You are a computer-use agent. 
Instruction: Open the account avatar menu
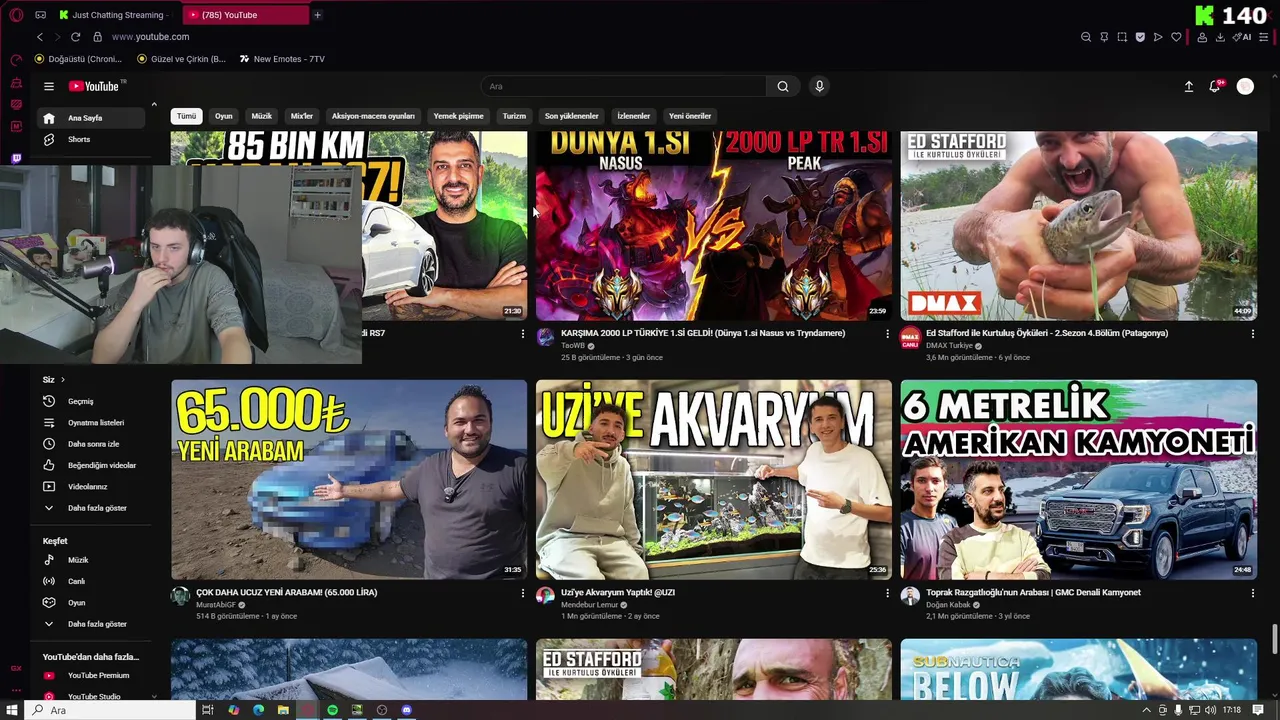click(x=1245, y=86)
